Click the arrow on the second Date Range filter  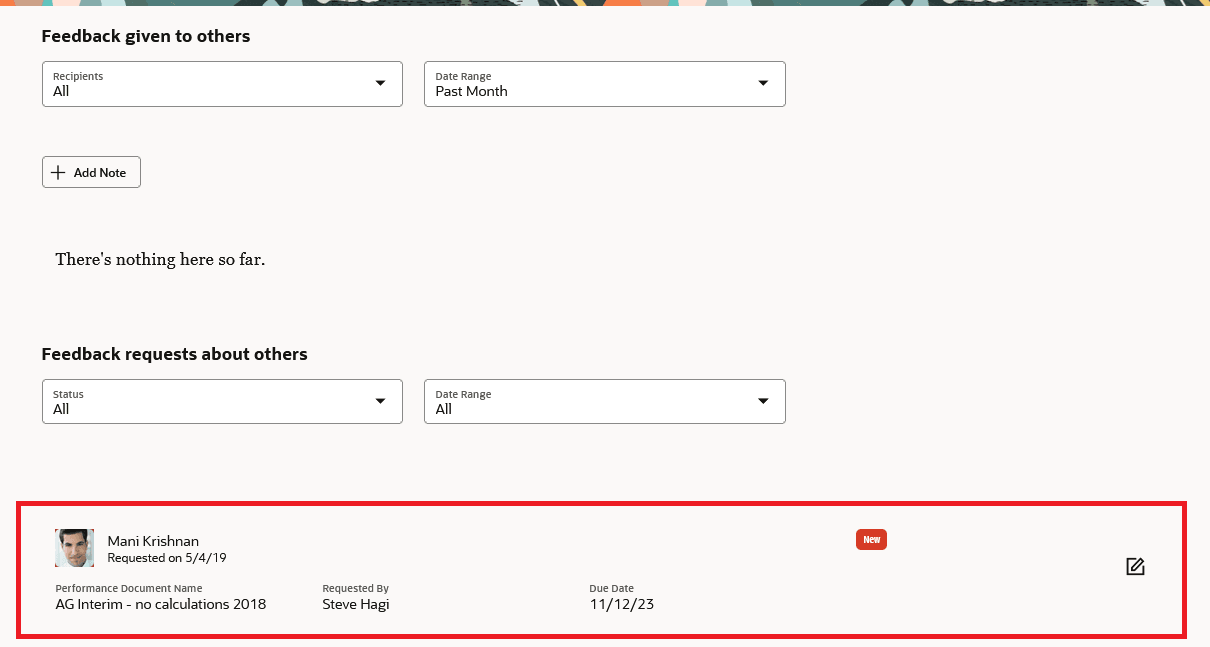763,401
